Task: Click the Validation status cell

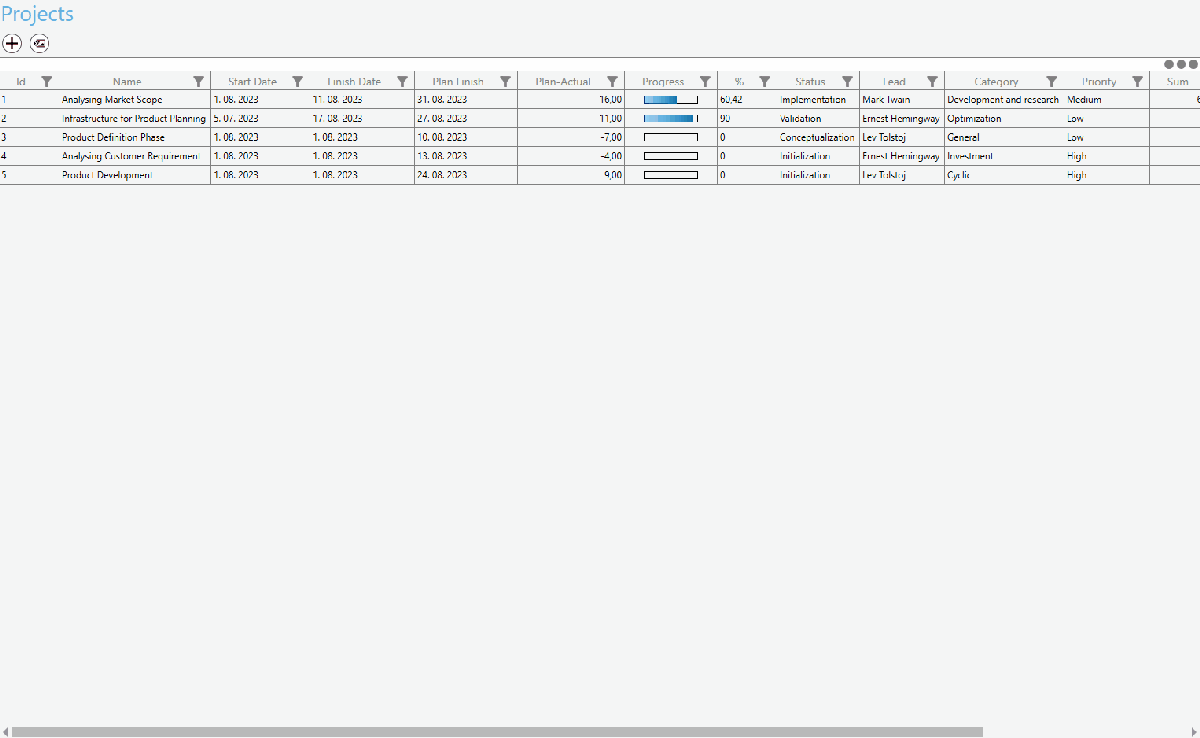Action: pos(801,119)
